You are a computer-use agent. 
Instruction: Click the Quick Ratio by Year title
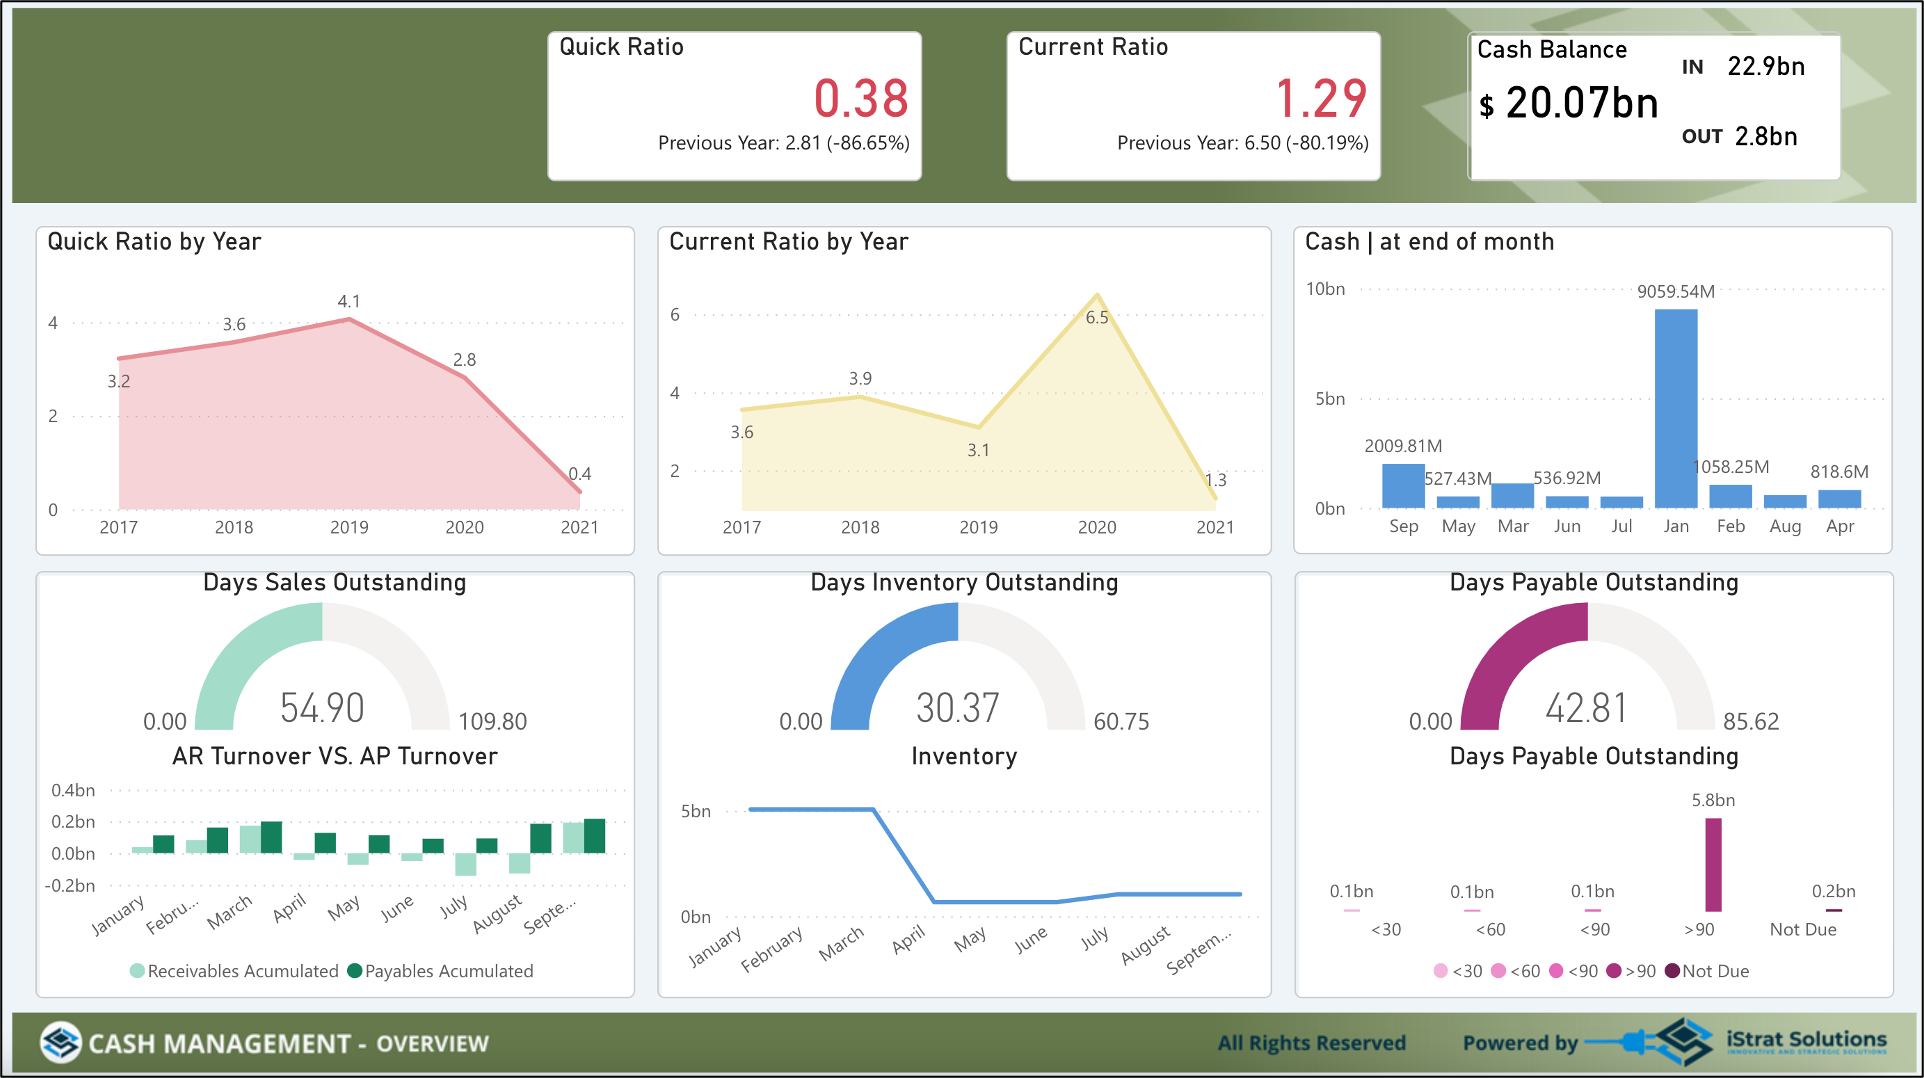tap(154, 242)
